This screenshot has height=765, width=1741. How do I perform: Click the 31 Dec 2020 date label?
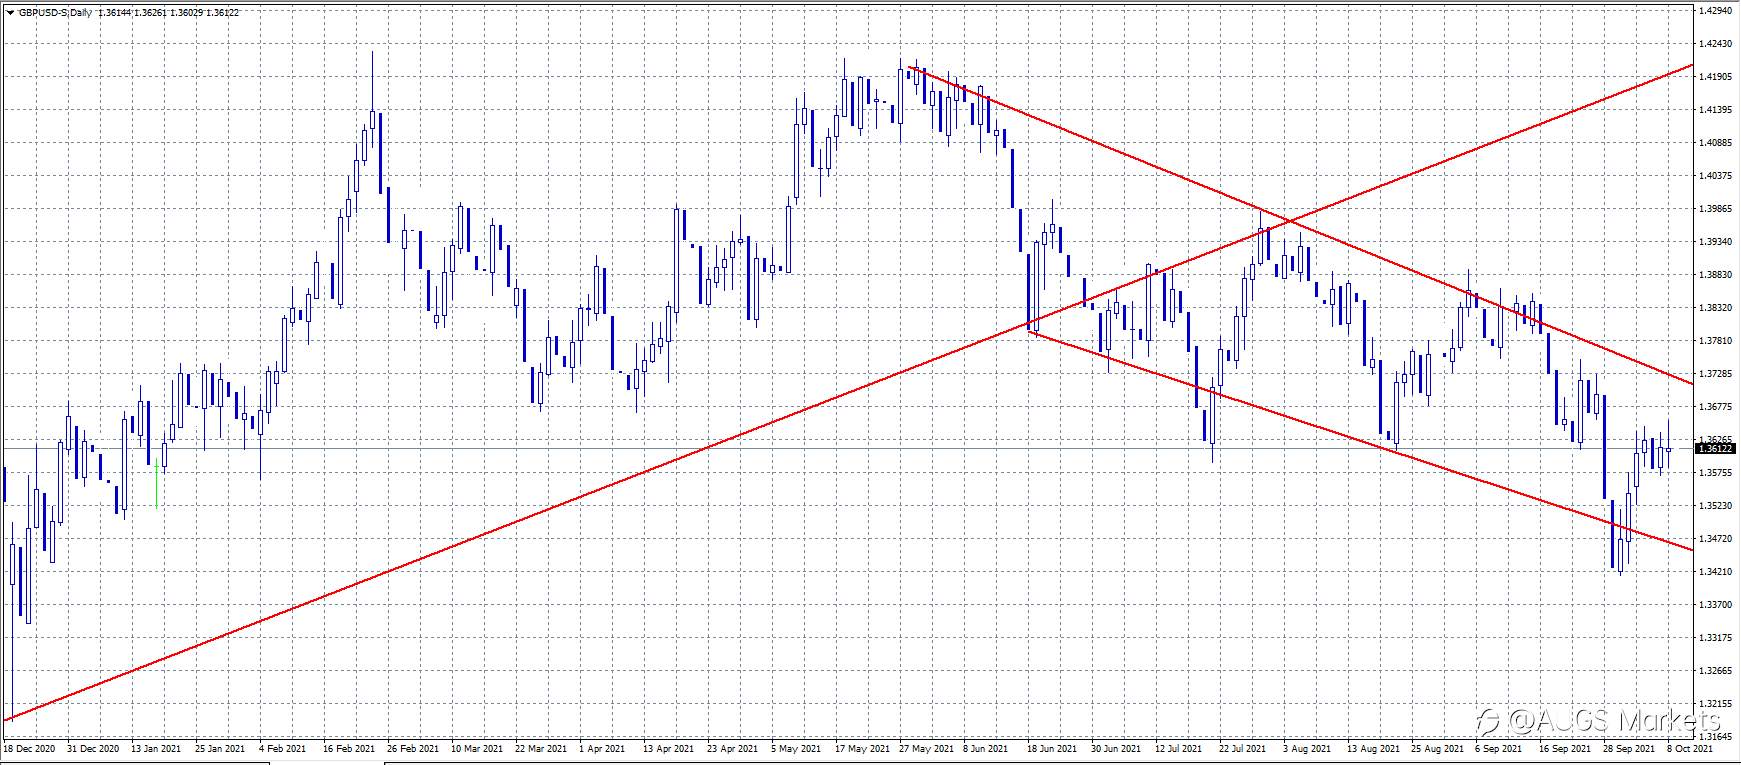92,747
